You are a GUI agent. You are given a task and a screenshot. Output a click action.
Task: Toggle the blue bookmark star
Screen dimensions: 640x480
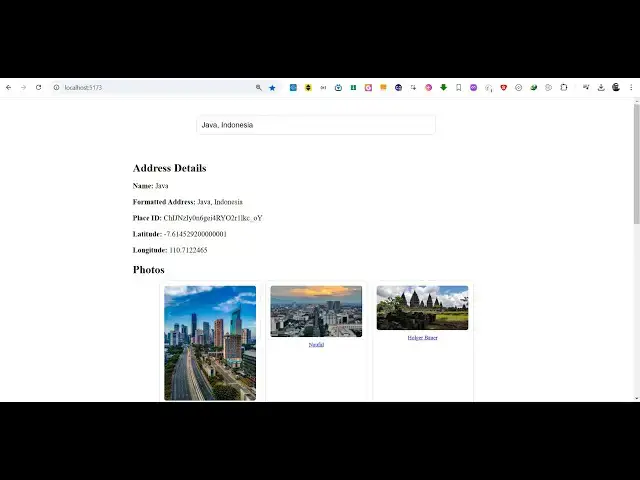point(272,87)
